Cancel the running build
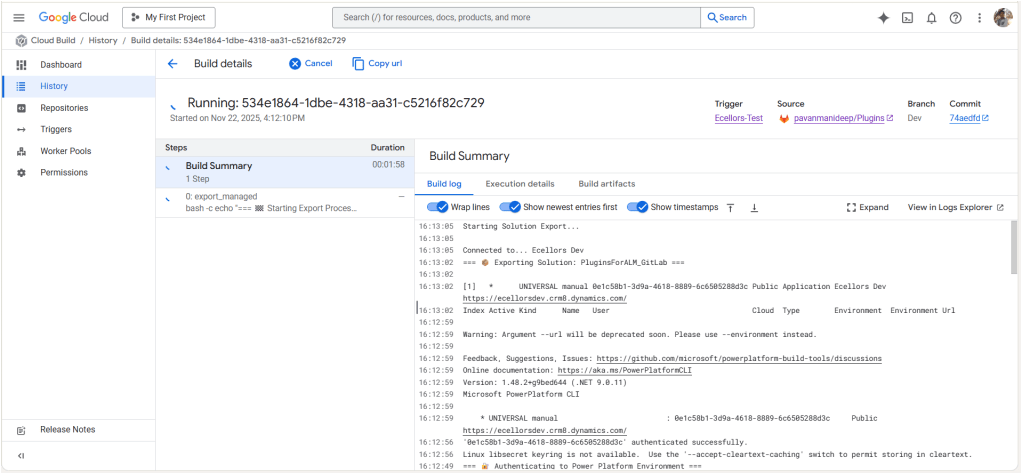Screen dimensions: 1022x474 click(x=310, y=64)
